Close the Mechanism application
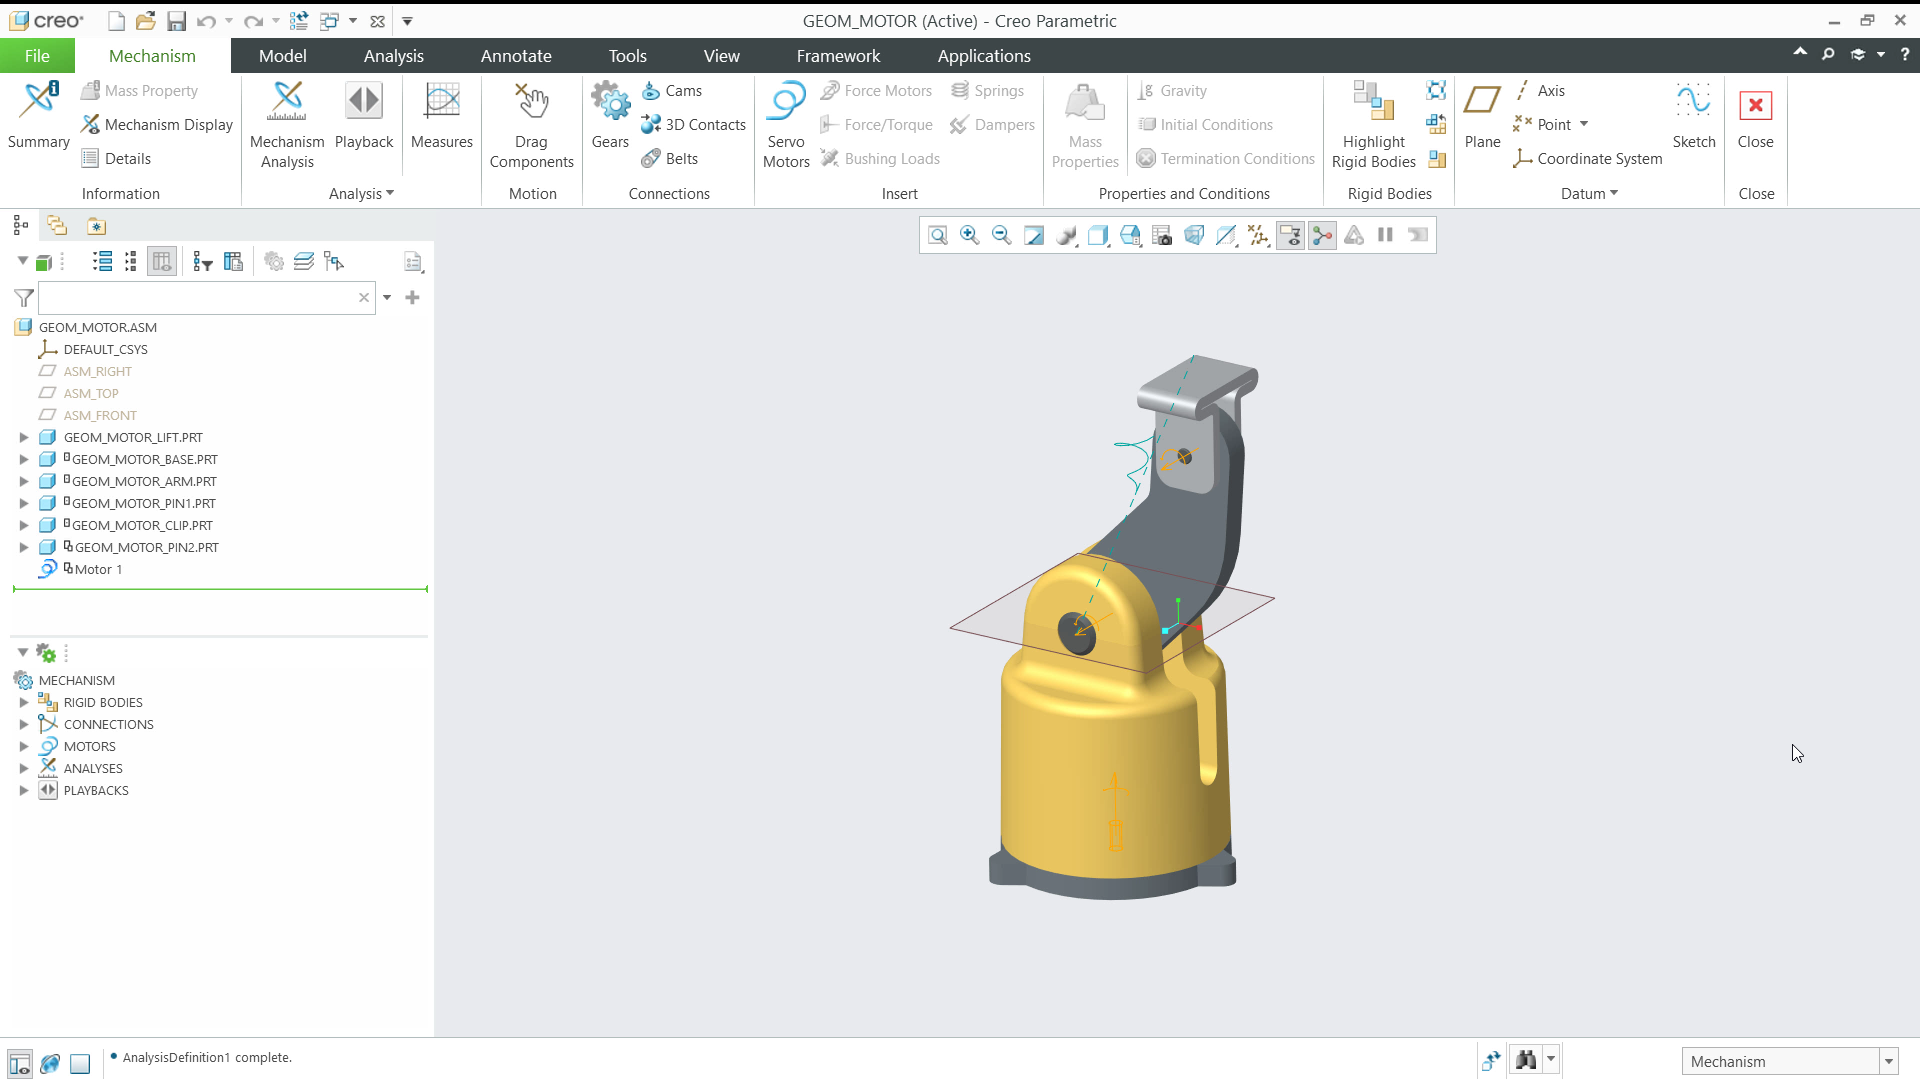 pos(1755,115)
